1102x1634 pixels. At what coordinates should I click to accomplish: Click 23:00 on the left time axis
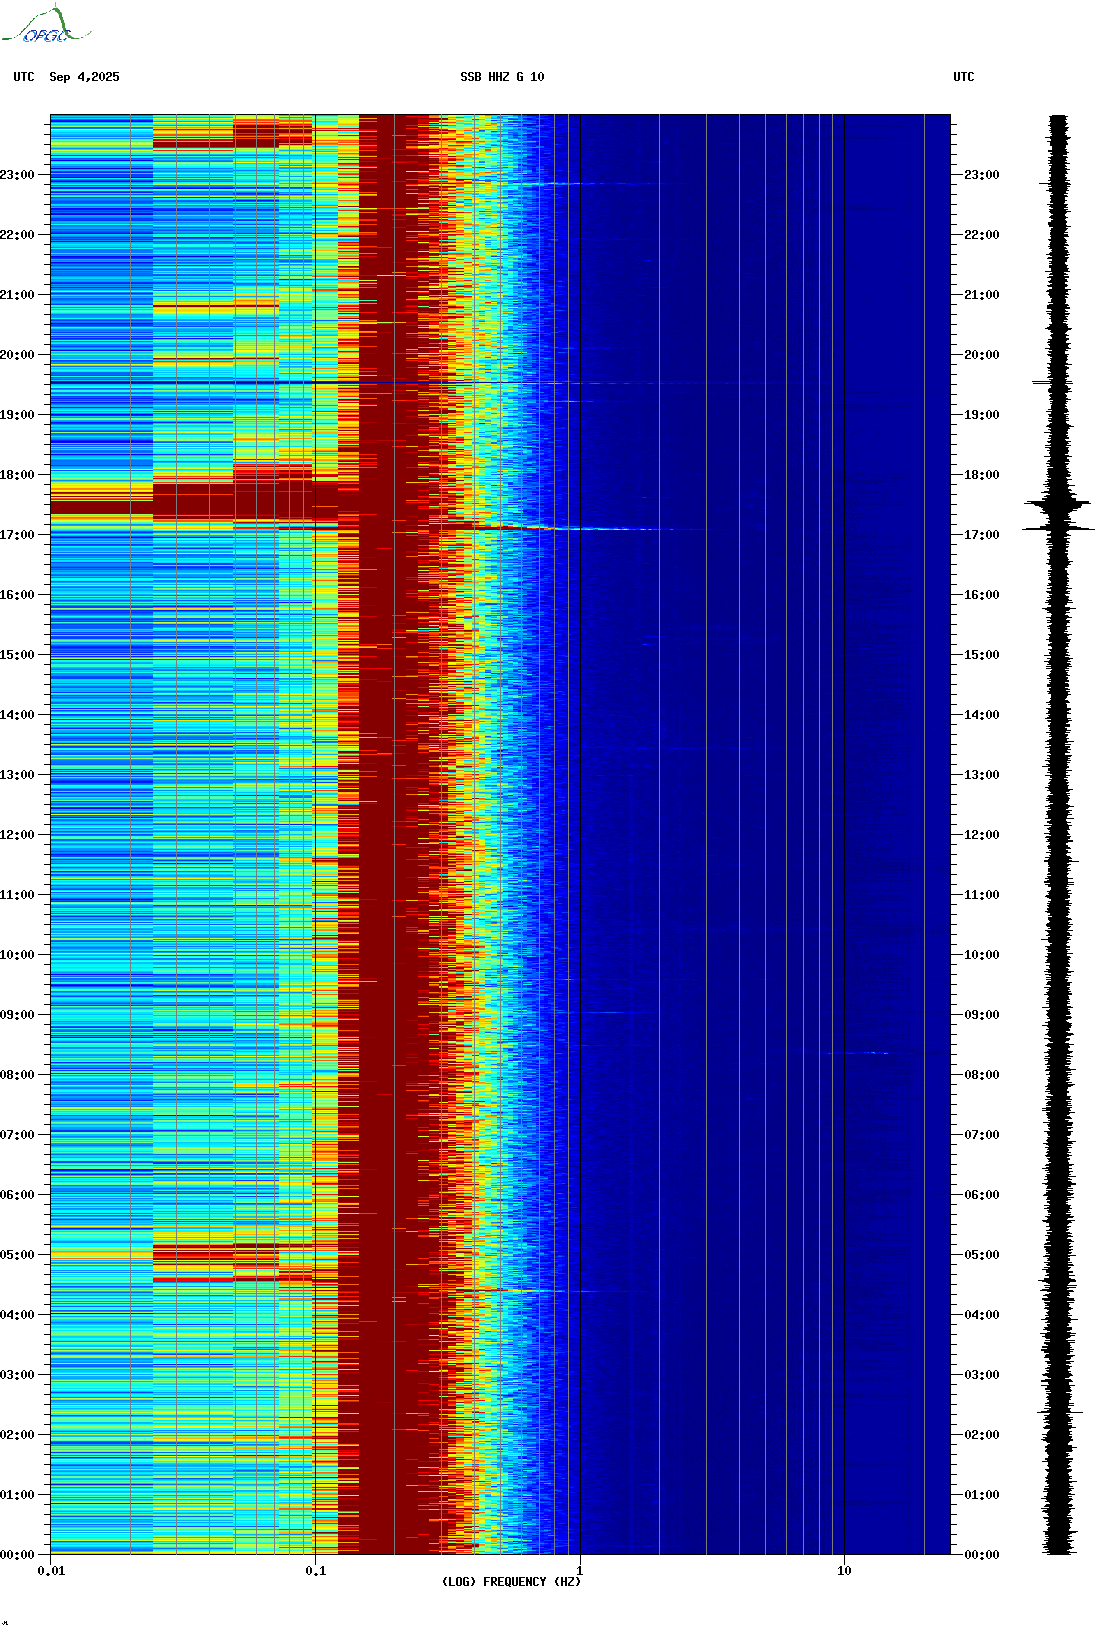point(17,175)
